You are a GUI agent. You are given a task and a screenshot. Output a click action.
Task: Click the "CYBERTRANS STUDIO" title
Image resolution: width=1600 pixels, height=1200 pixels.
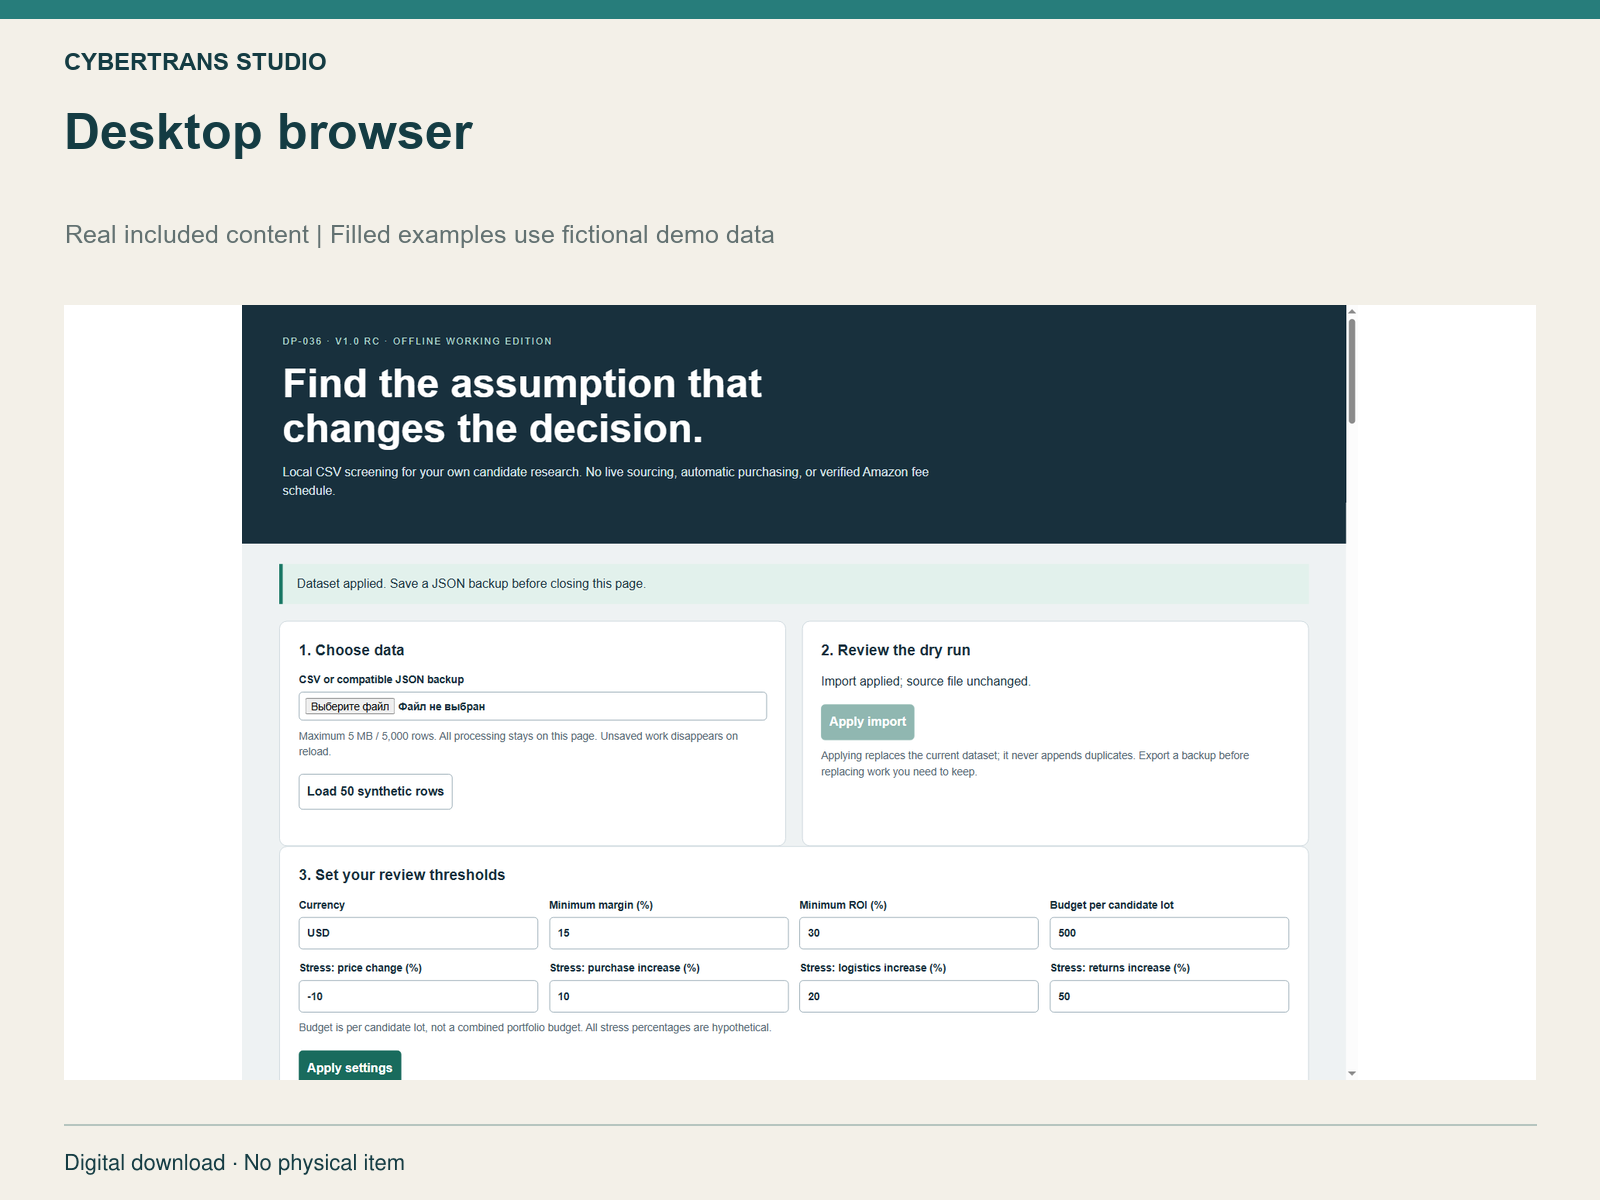[195, 62]
